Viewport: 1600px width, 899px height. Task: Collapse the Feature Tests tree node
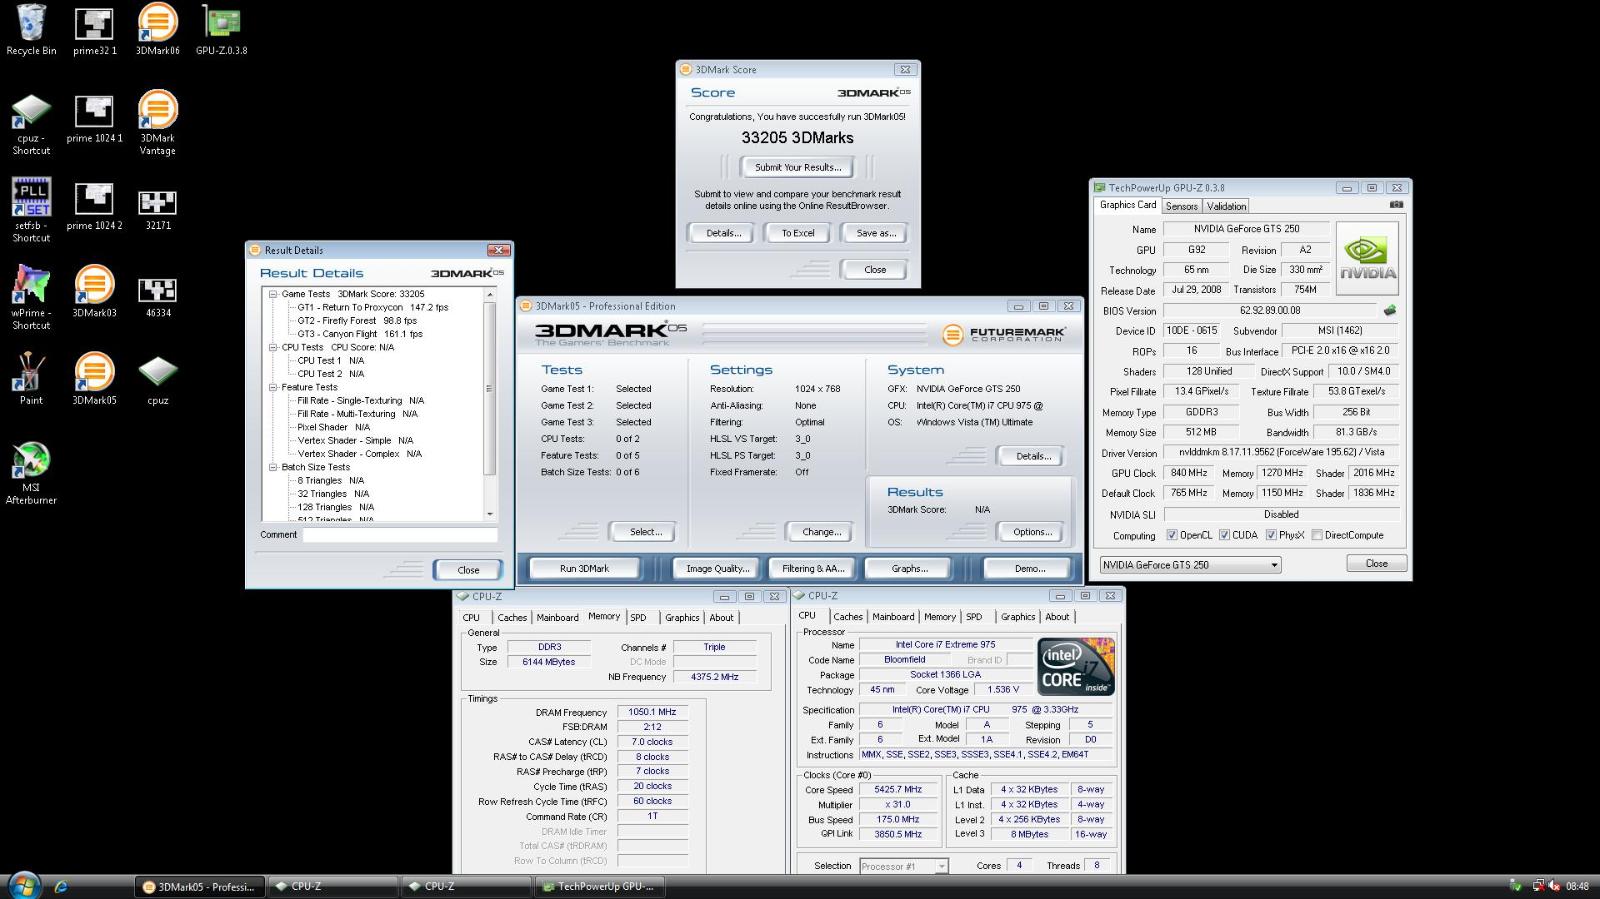(x=272, y=387)
